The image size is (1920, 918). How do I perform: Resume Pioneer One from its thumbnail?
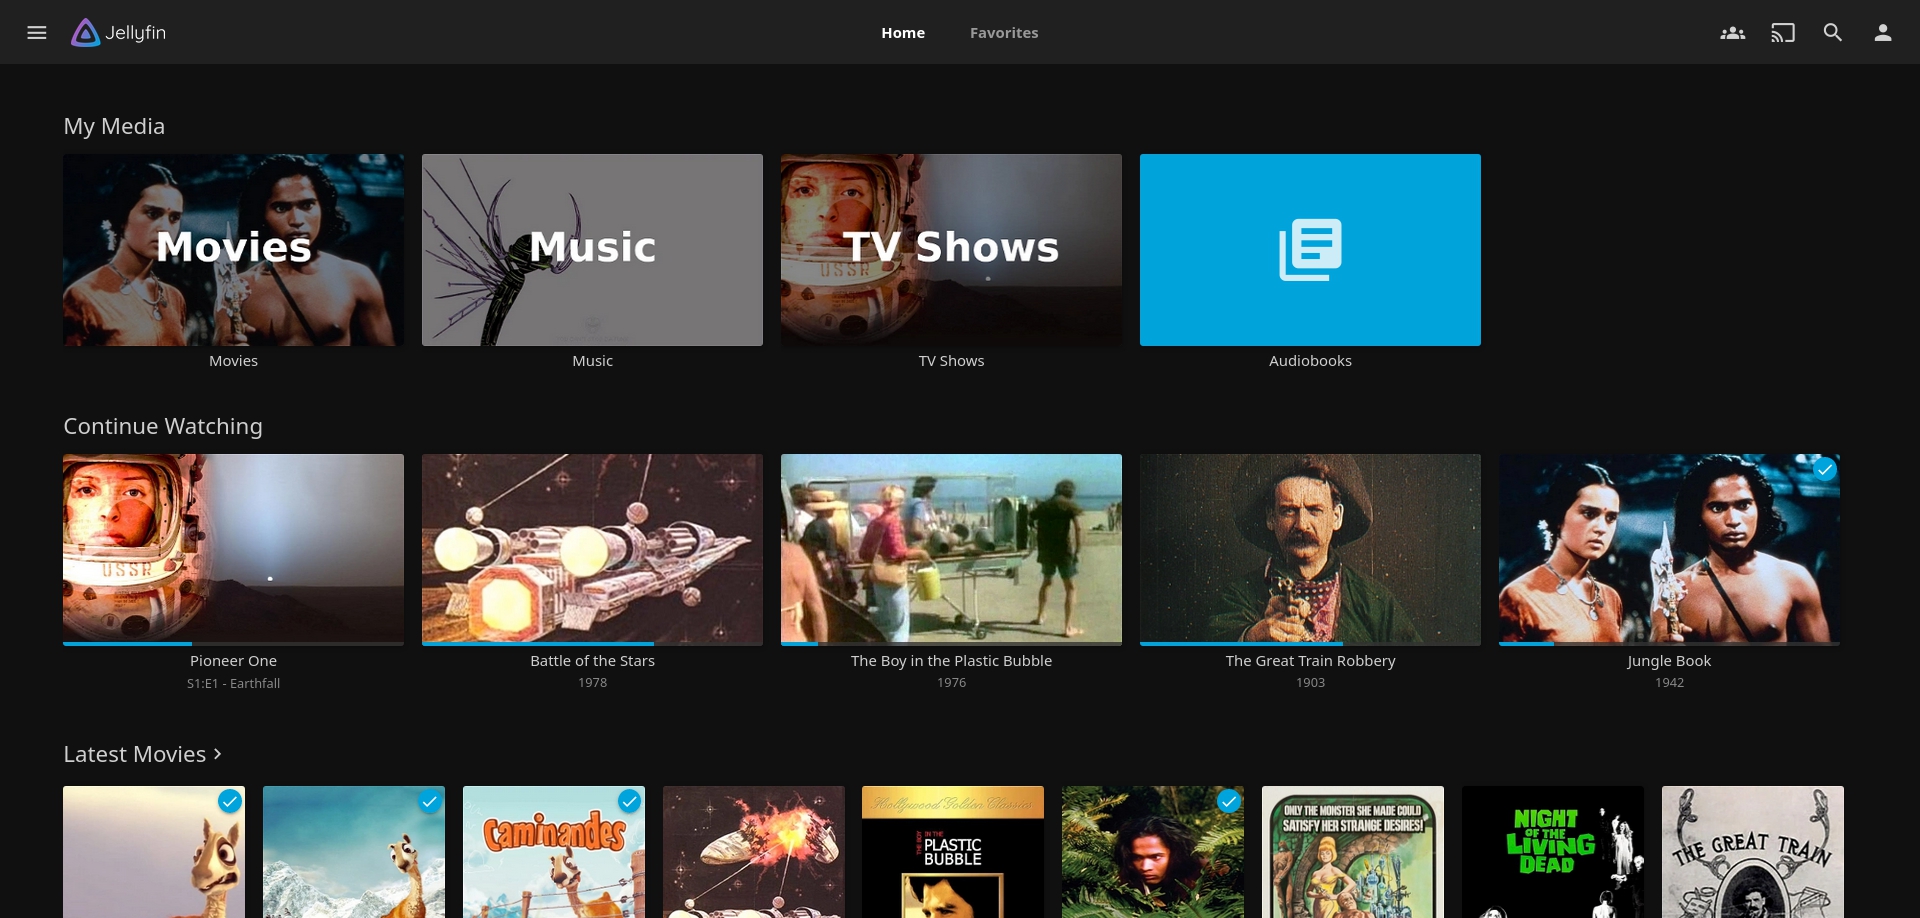(234, 548)
